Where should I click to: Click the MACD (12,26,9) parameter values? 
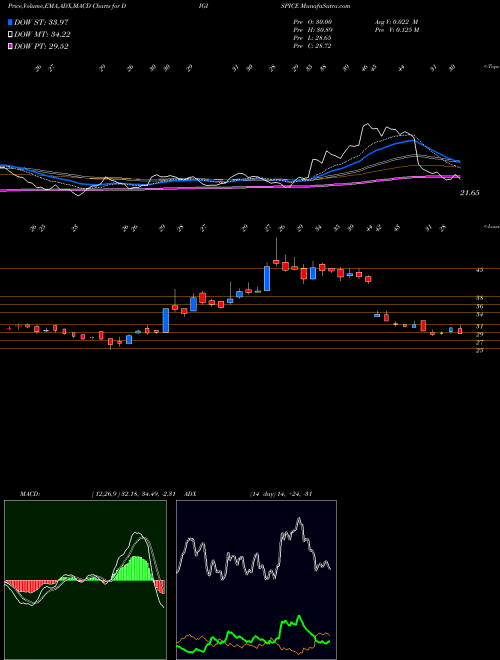(x=136, y=494)
